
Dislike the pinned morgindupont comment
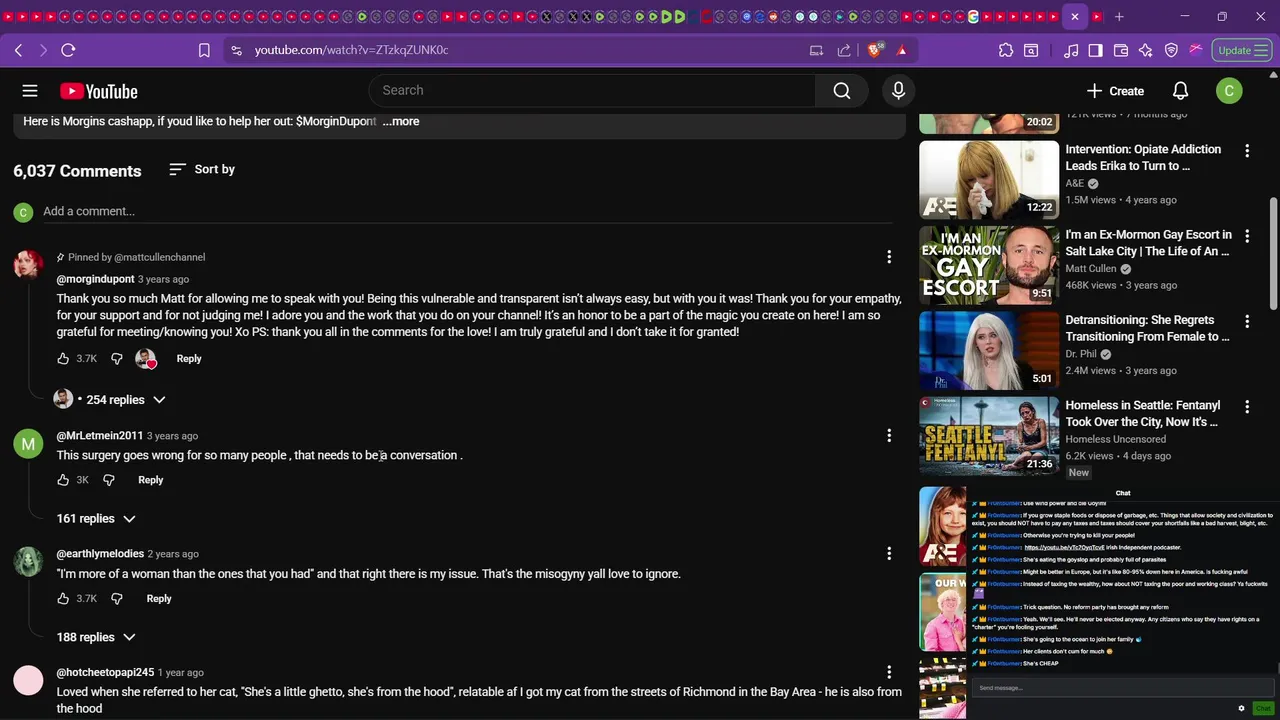click(x=116, y=358)
